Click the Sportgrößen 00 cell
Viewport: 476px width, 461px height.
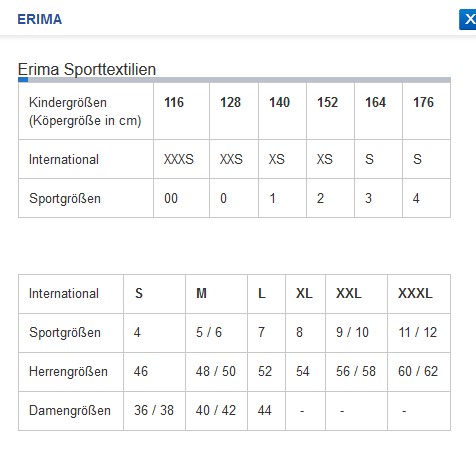[x=181, y=198]
